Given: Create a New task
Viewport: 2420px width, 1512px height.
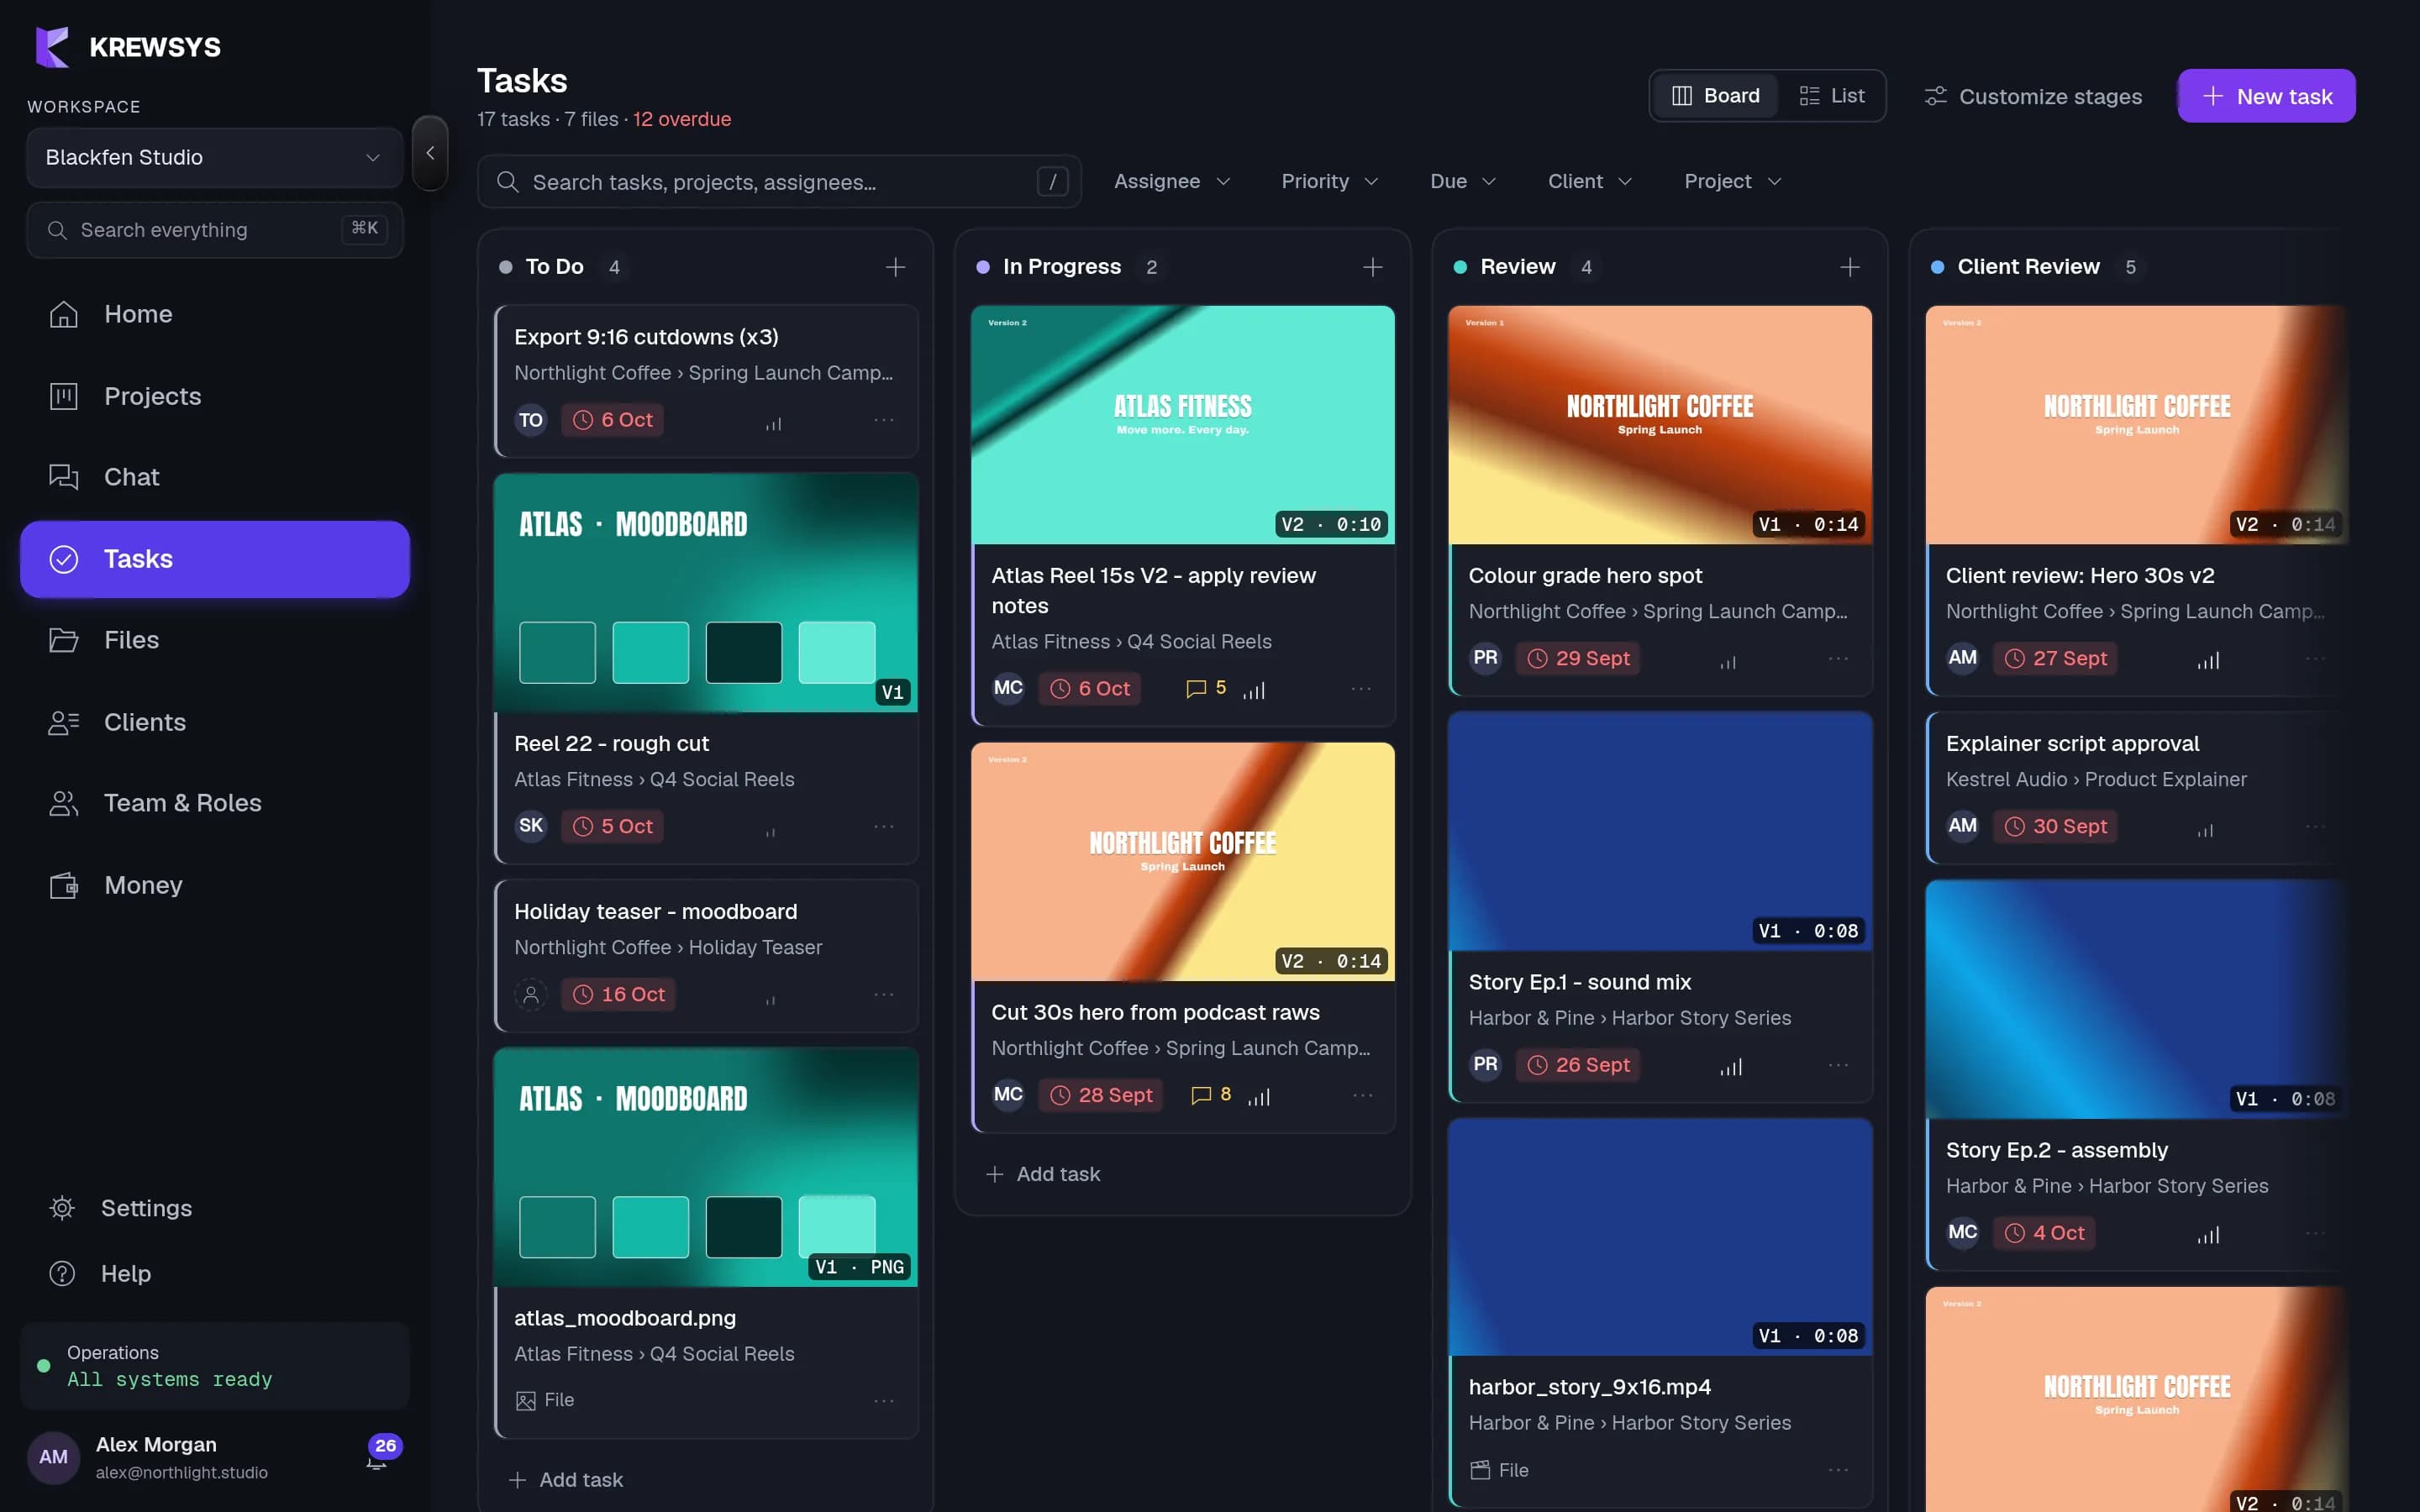Looking at the screenshot, I should [2266, 96].
